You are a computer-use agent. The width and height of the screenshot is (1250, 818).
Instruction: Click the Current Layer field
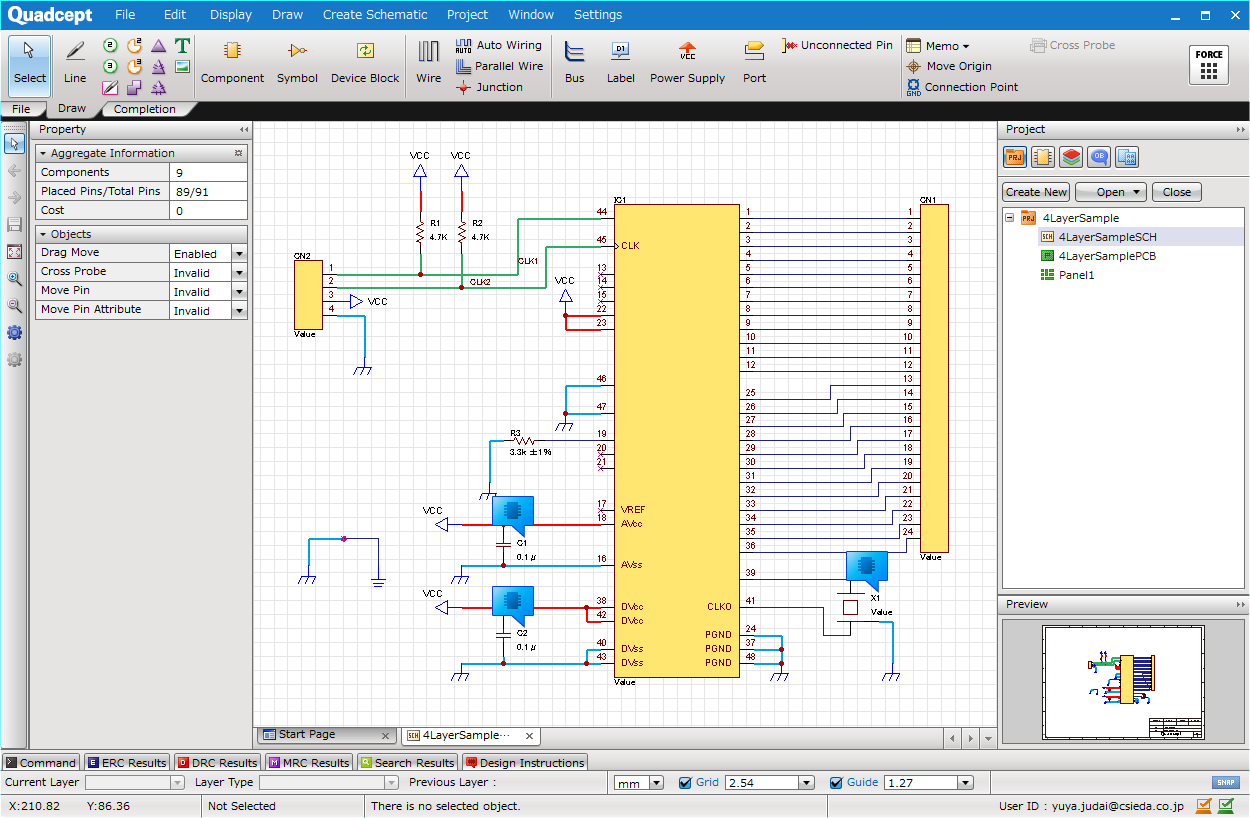pyautogui.click(x=135, y=783)
